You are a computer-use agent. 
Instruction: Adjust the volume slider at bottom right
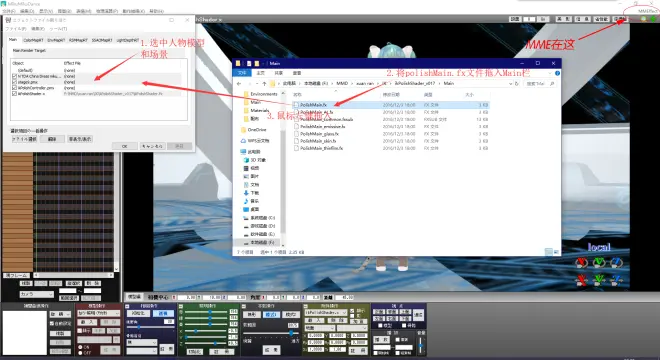click(x=420, y=345)
